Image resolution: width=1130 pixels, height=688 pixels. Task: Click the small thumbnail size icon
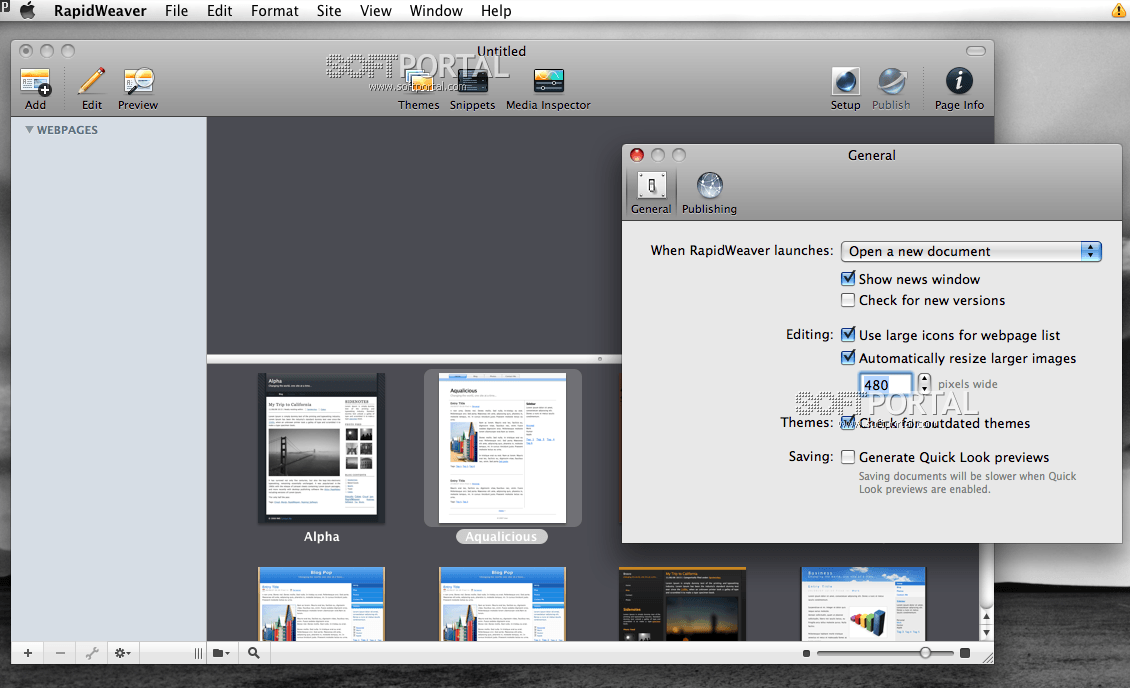pos(806,653)
